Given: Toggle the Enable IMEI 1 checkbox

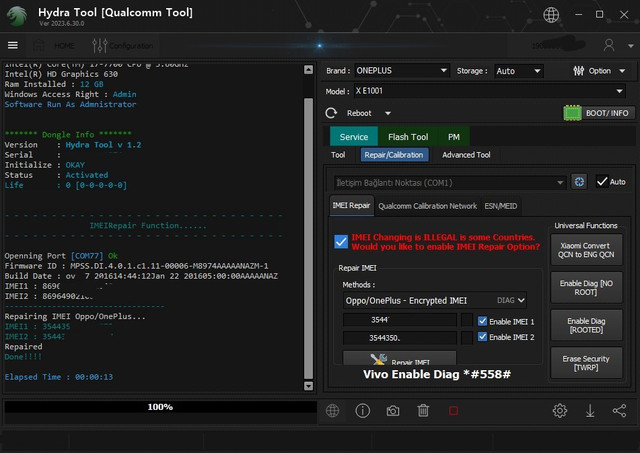Looking at the screenshot, I should click(482, 321).
